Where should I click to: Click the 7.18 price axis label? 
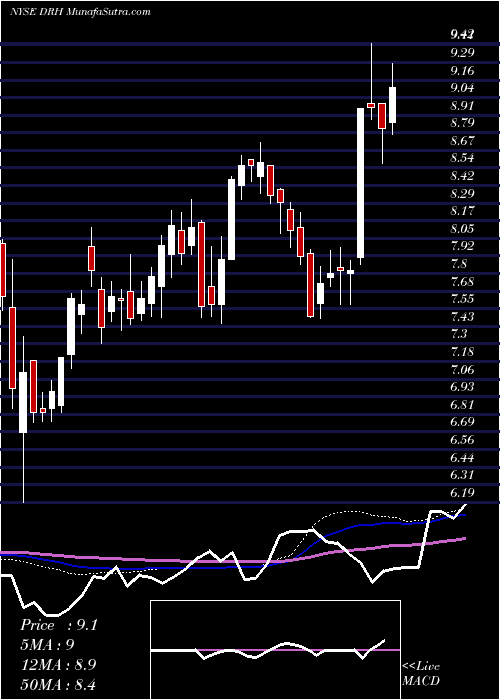[x=462, y=352]
